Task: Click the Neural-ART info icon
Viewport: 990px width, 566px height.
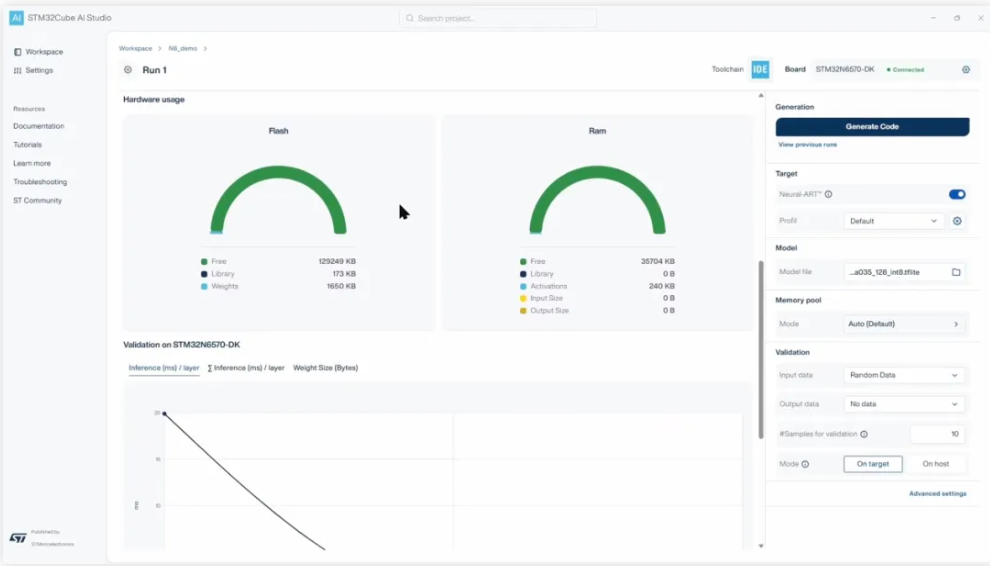Action: [x=828, y=195]
